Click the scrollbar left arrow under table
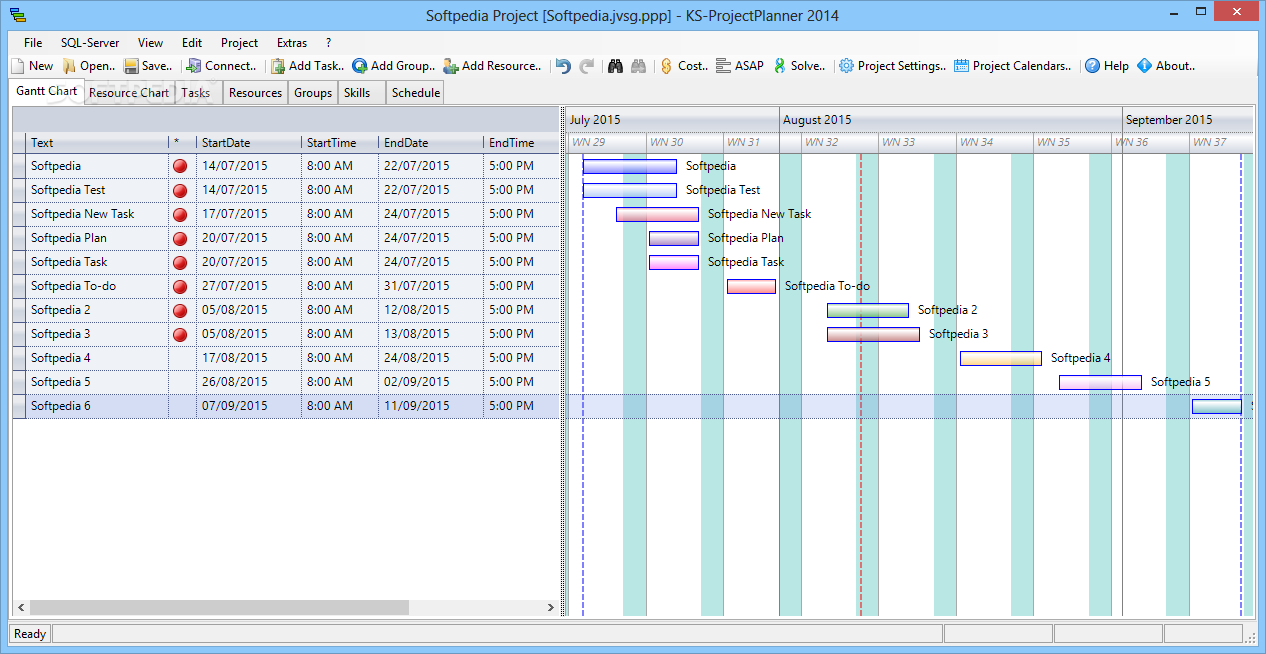The image size is (1266, 654). point(20,607)
